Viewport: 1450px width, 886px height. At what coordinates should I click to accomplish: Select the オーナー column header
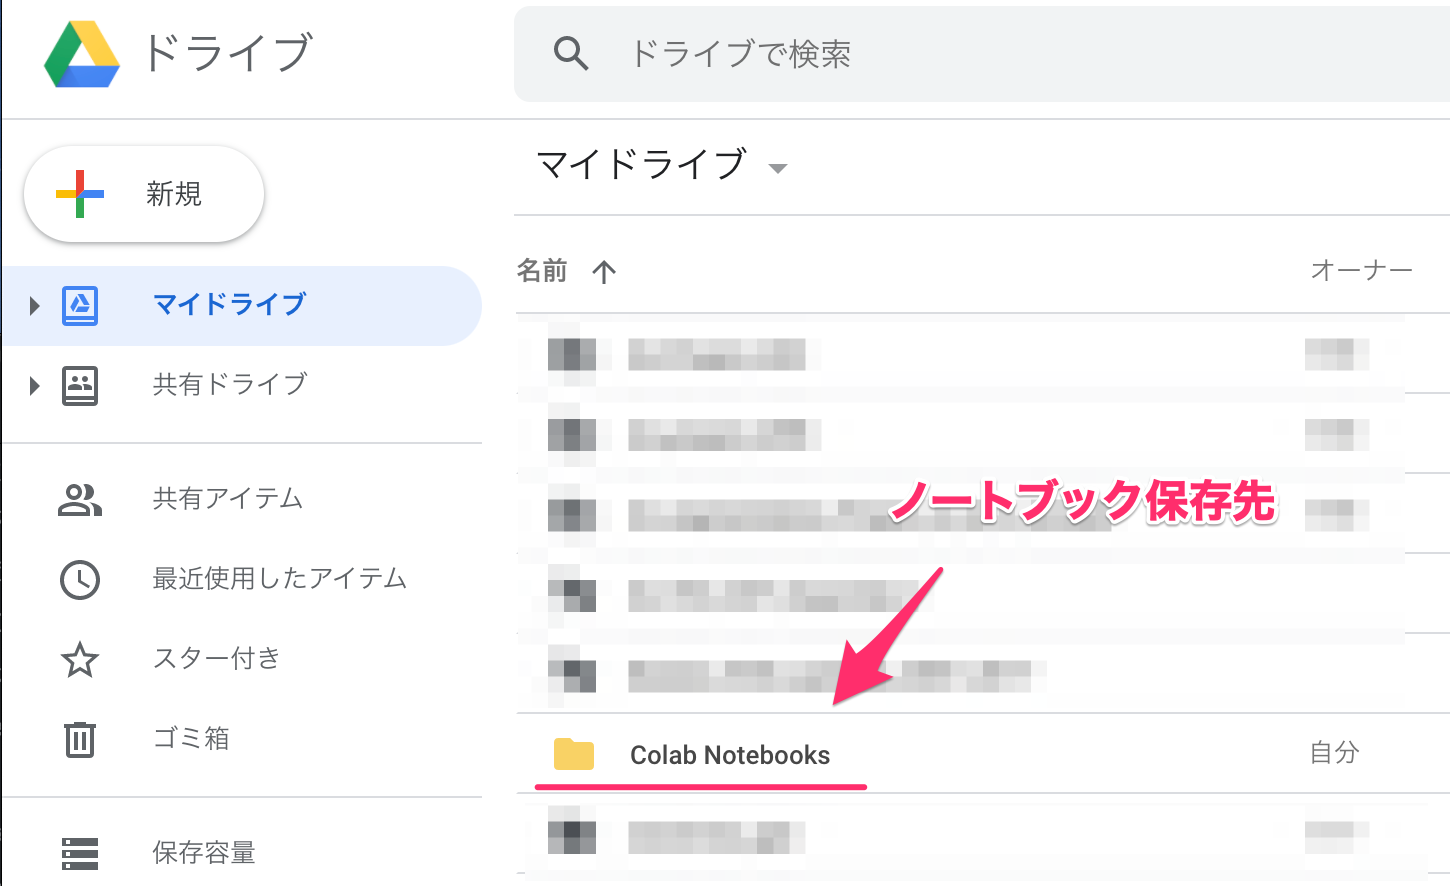coord(1361,269)
